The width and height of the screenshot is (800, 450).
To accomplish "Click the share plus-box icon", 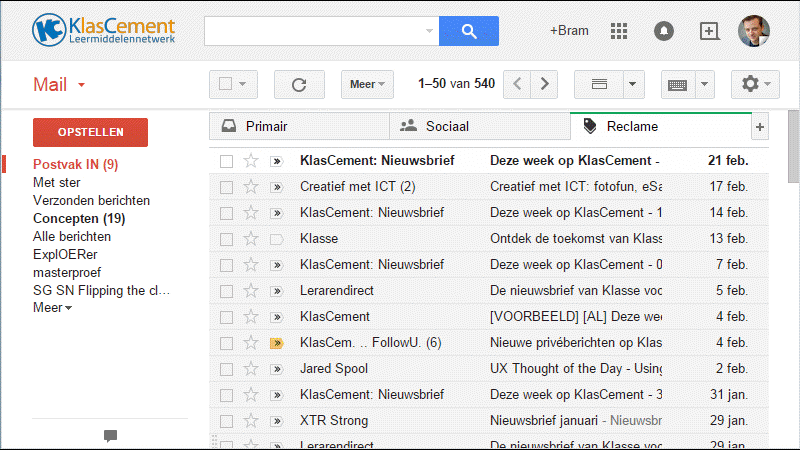I will point(709,31).
